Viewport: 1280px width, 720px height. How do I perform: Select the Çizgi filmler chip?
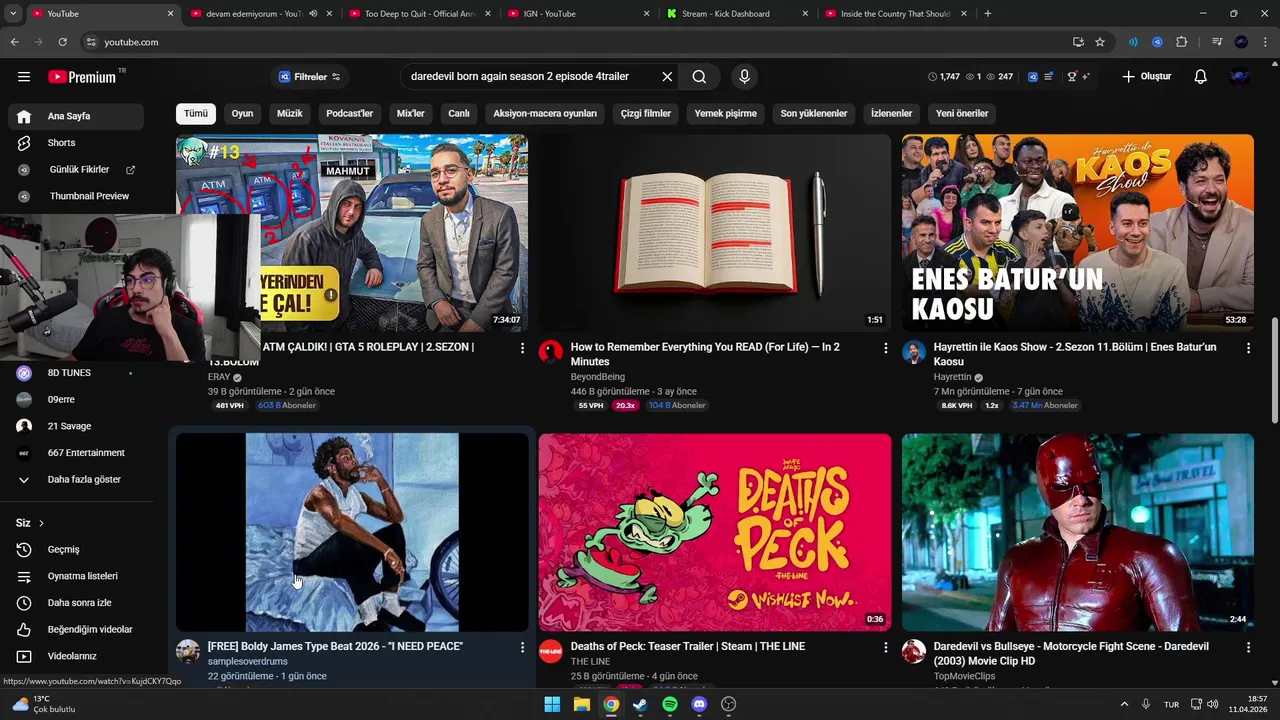coord(646,114)
